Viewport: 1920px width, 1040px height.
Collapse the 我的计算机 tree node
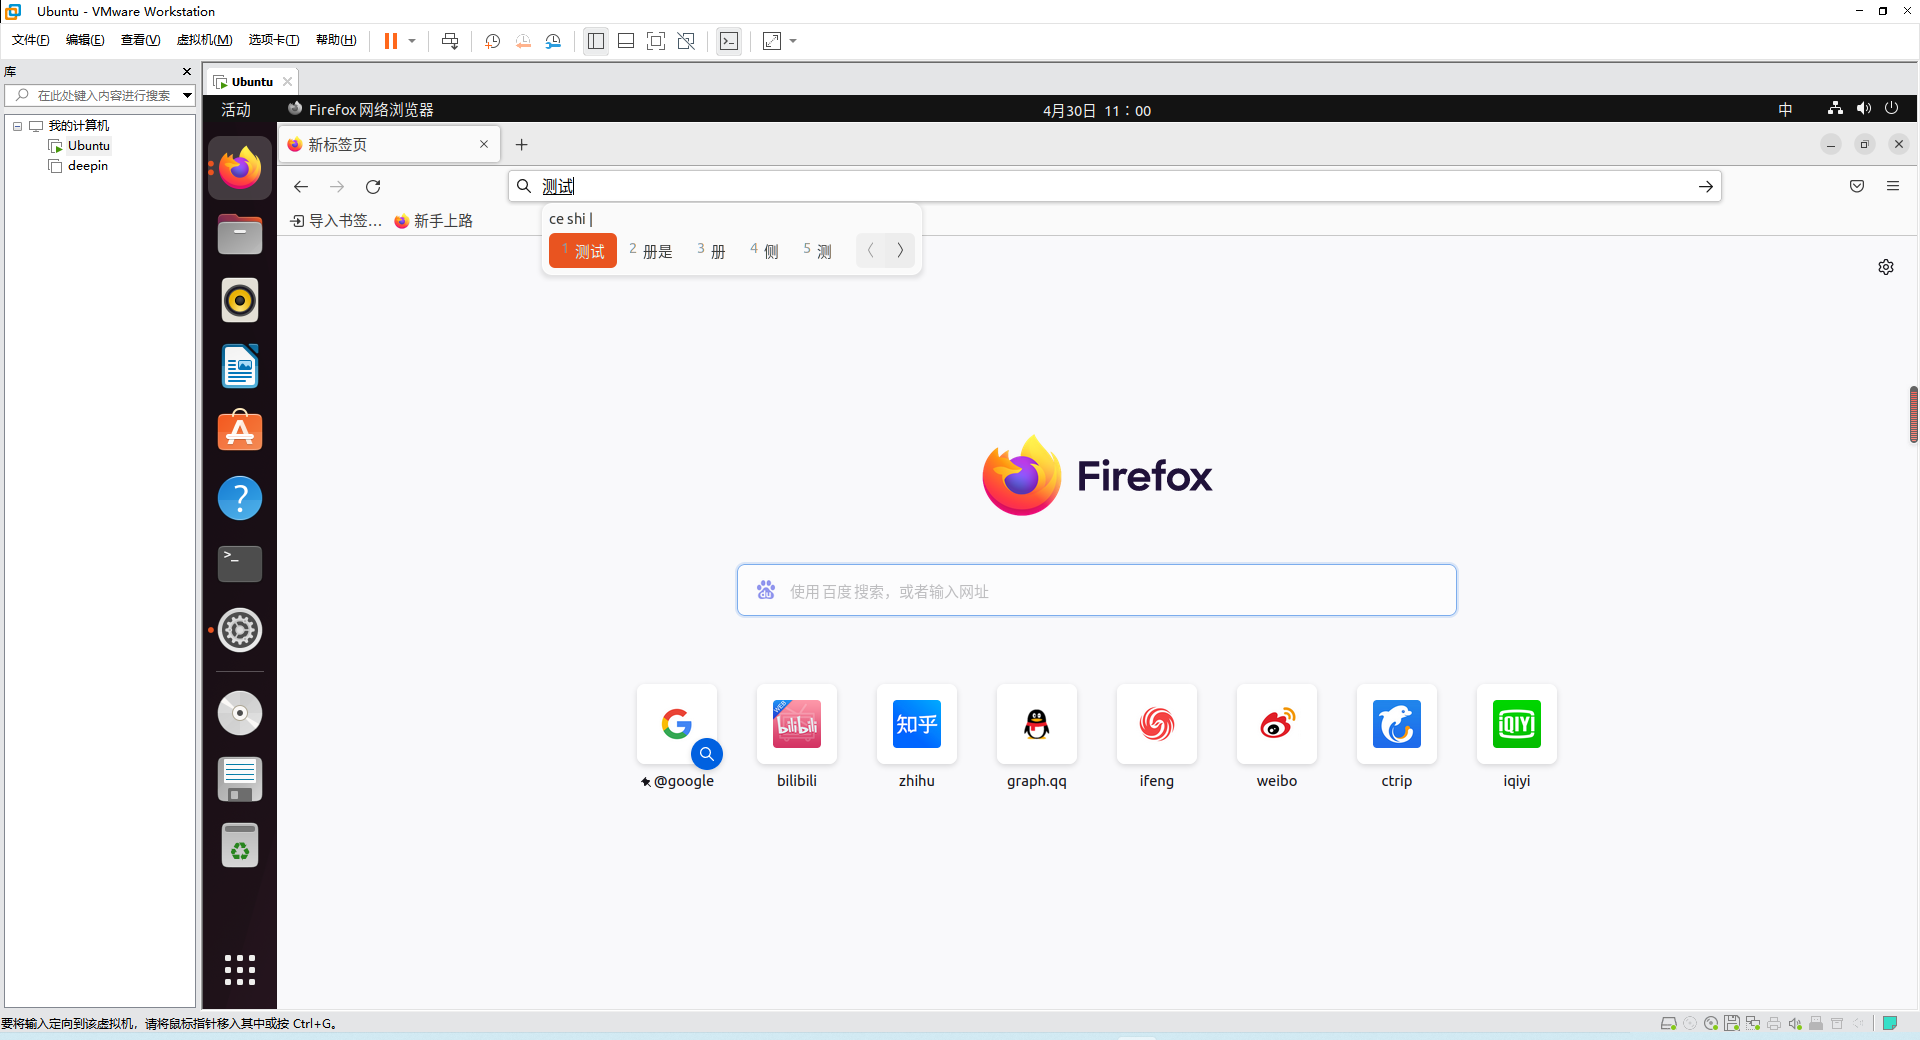pyautogui.click(x=17, y=126)
